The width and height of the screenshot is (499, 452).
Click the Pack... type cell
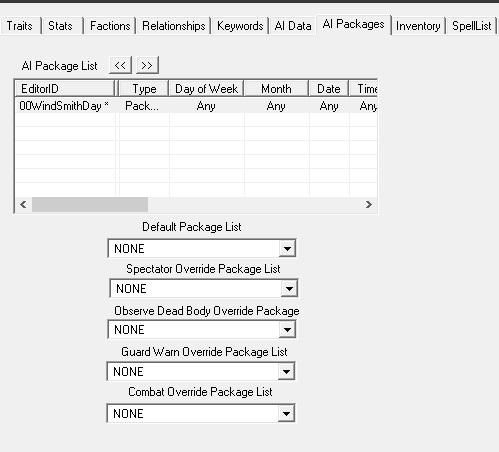142,106
